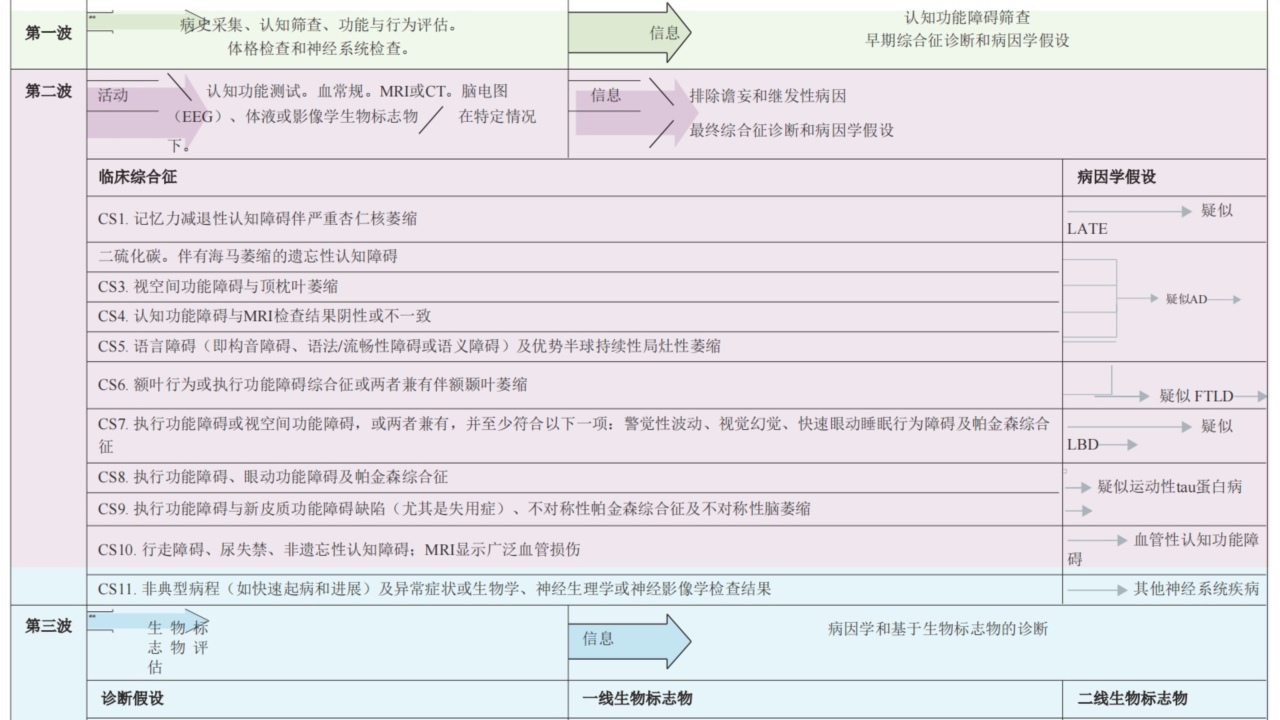Click the 认知功能障碍筛查 text
Screen dimensions: 1280x720
tap(967, 18)
